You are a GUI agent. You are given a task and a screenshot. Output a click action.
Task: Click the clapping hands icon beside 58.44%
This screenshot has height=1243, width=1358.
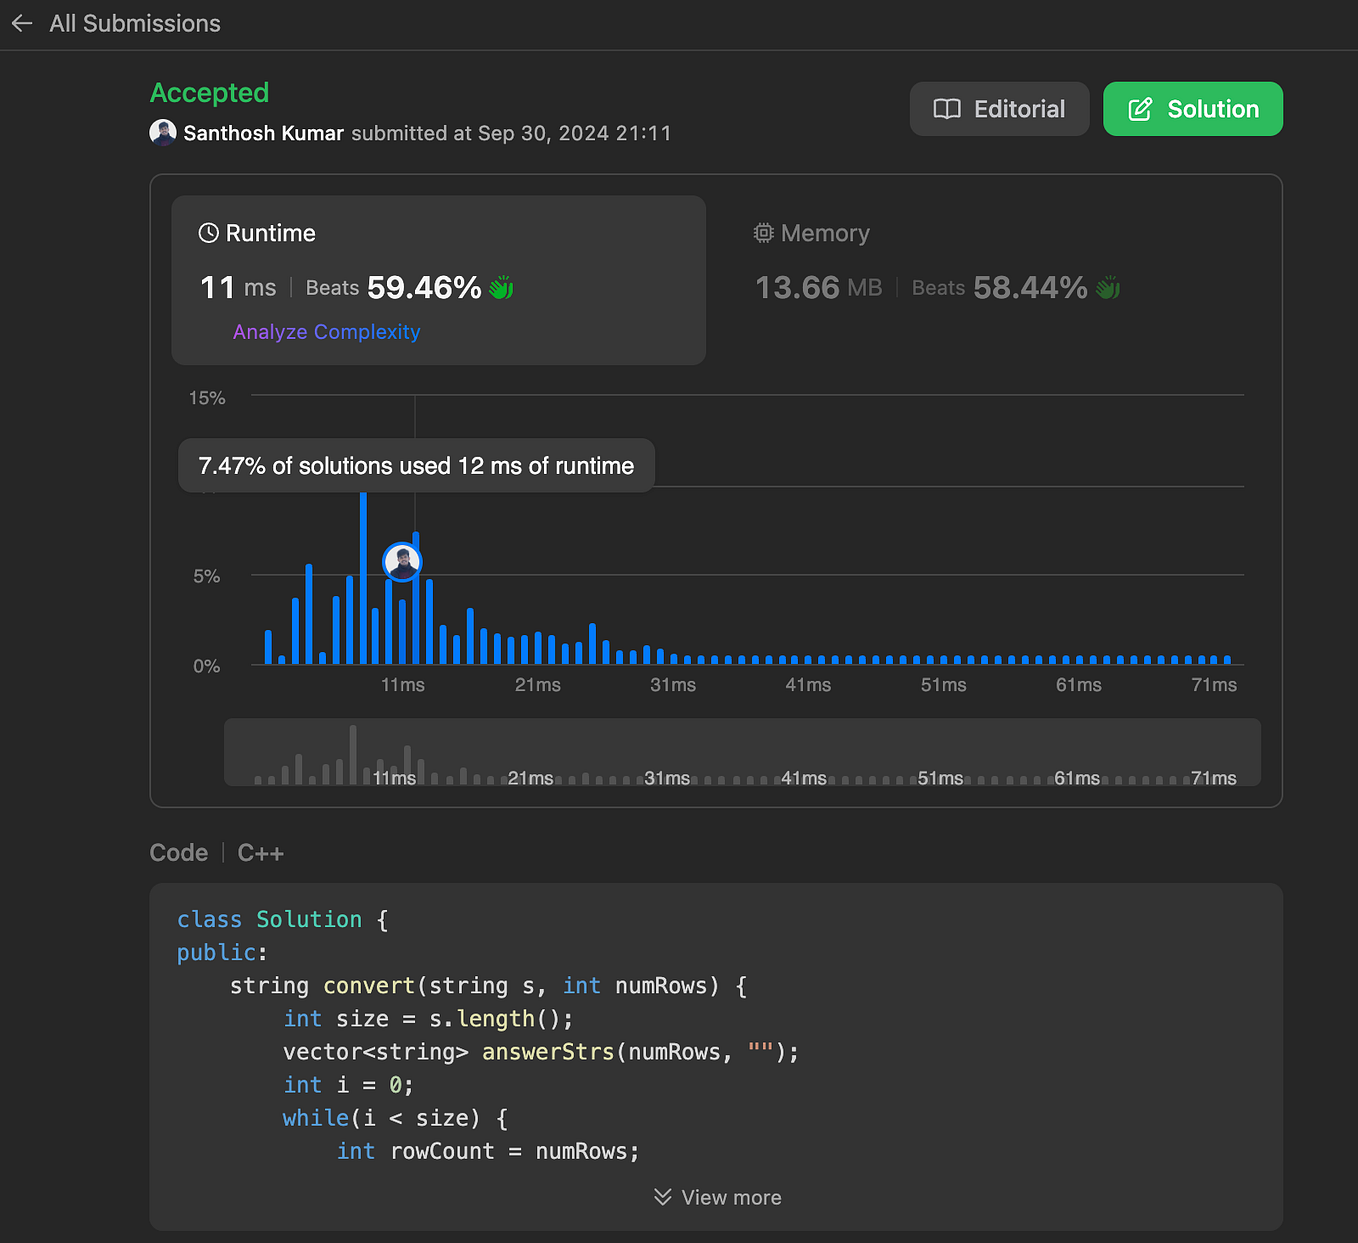[1108, 288]
